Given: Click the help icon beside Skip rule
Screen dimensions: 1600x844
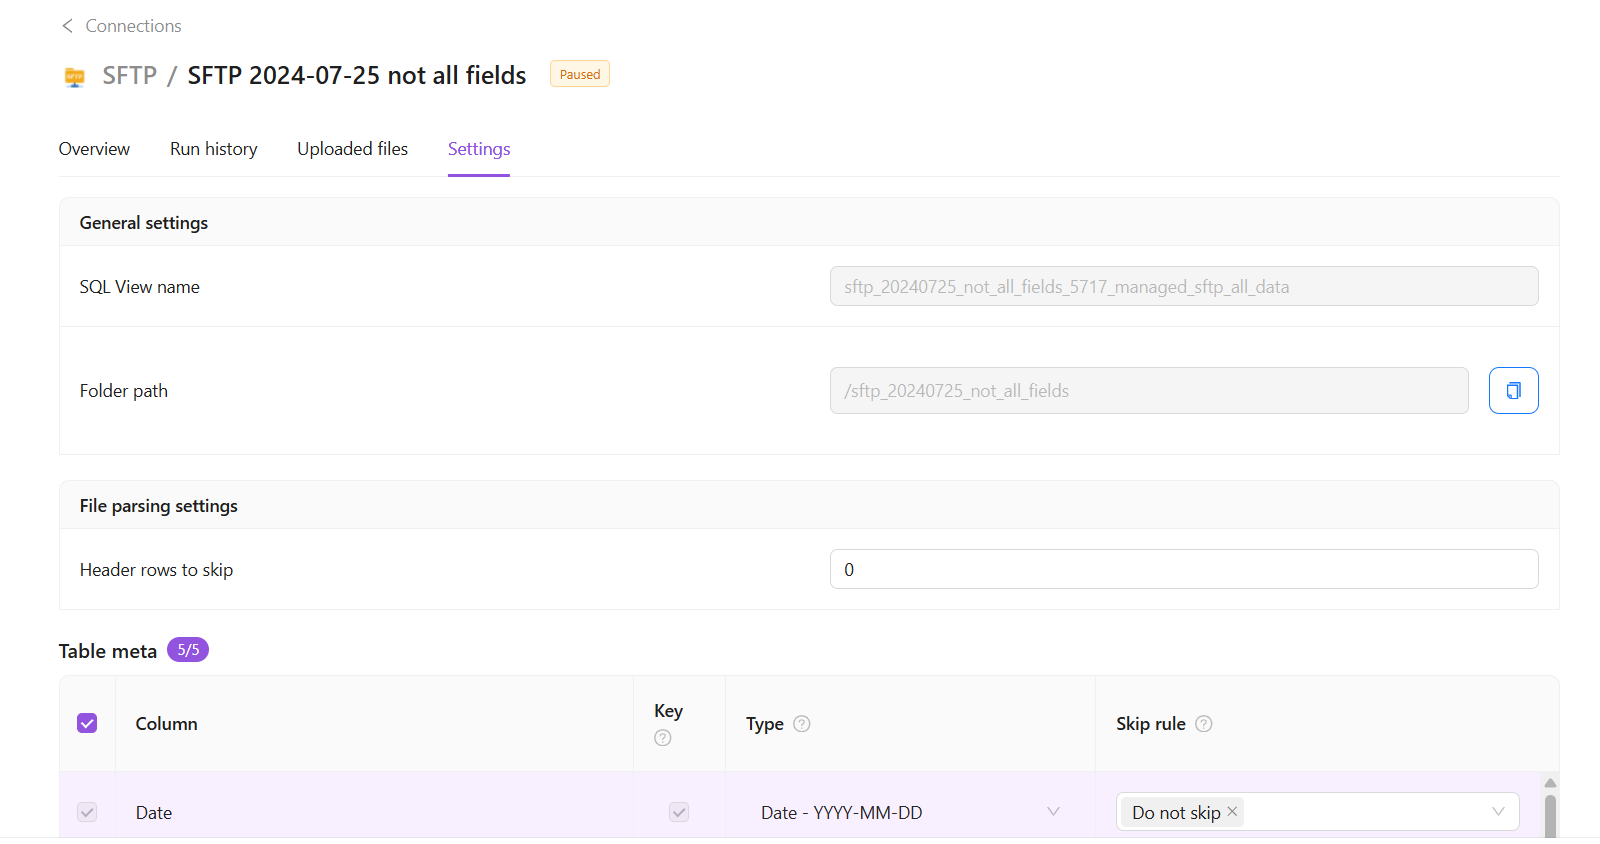Looking at the screenshot, I should [1204, 724].
